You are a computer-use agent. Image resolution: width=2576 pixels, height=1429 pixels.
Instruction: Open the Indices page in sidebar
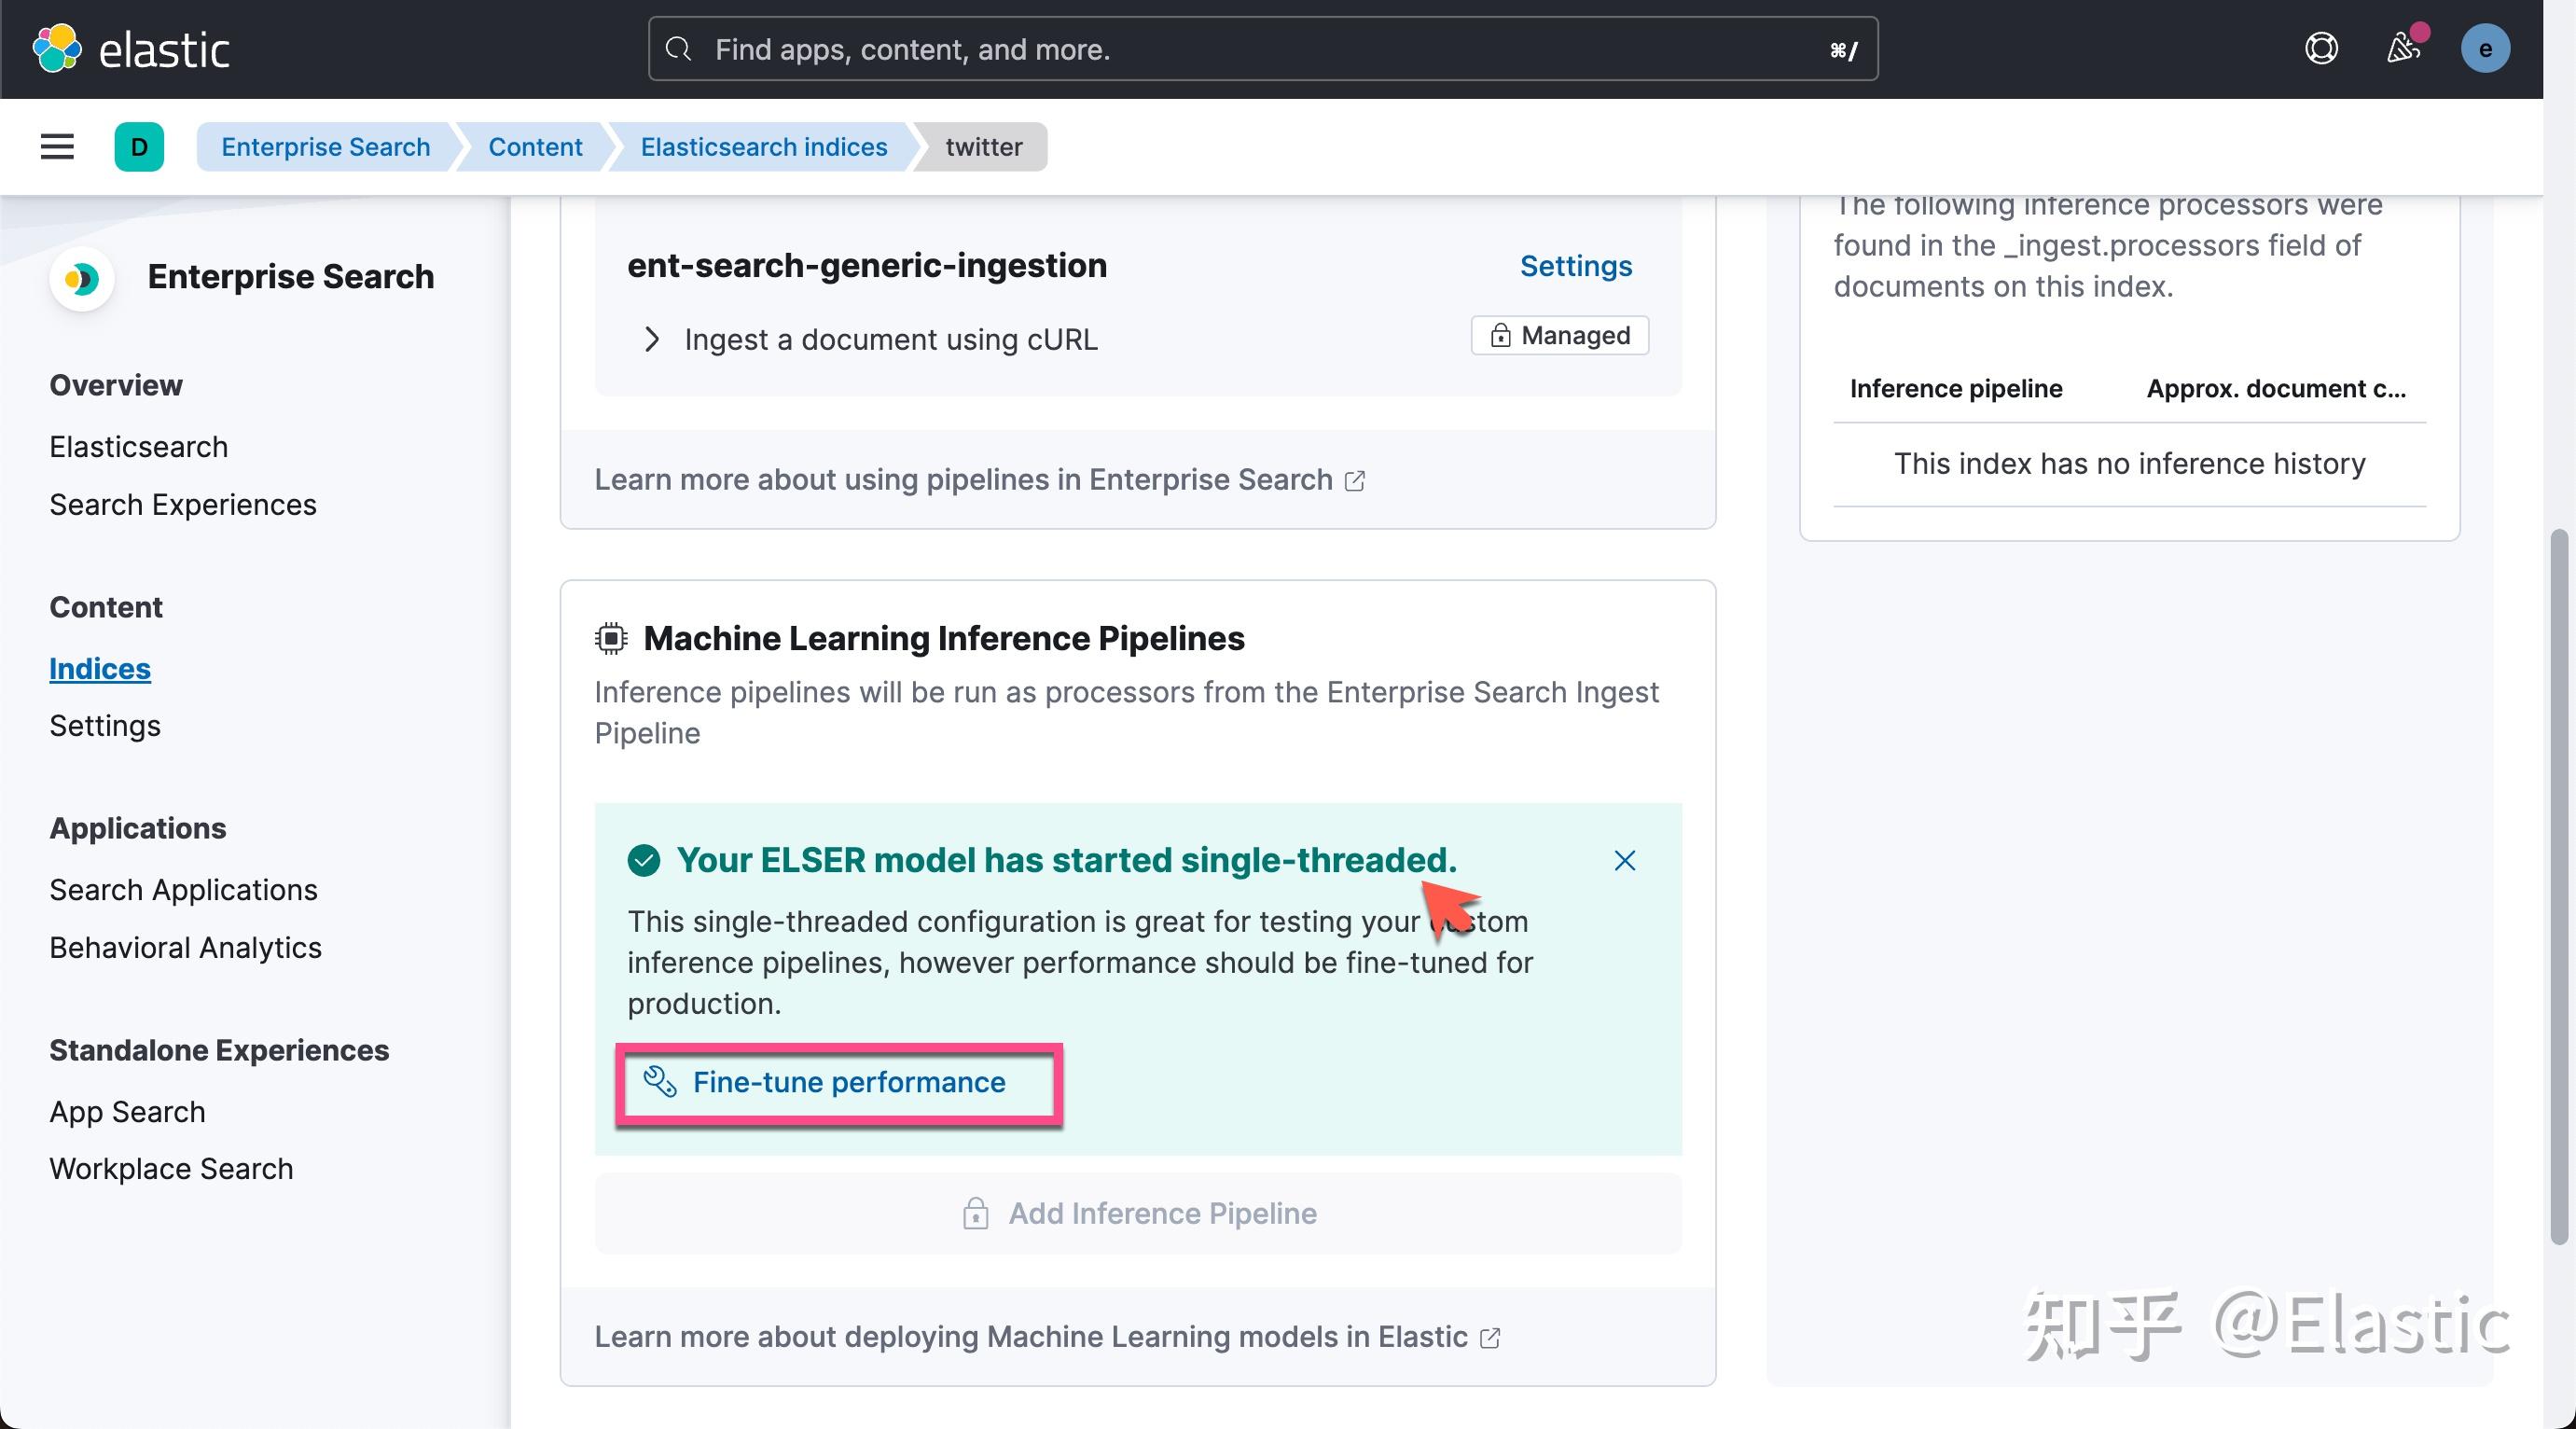tap(99, 668)
